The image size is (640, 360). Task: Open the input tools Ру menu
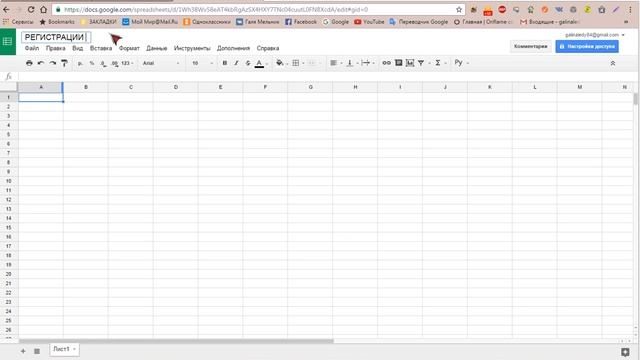click(x=458, y=63)
